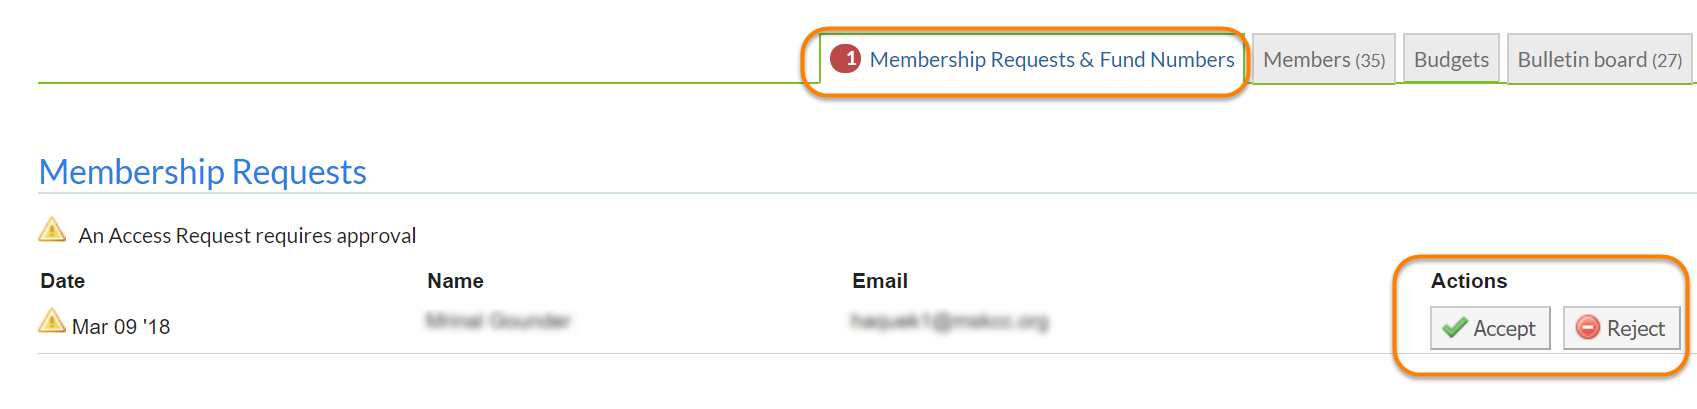Click the green checkmark icon on Accept
The image size is (1697, 409).
(x=1455, y=328)
